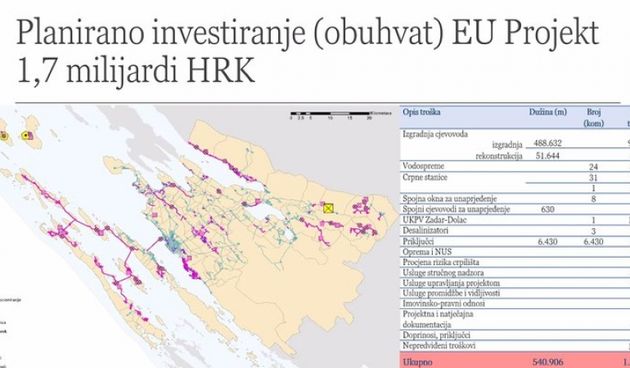Click 6.430 in the Dužina column
This screenshot has width=630, height=368.
coord(547,241)
